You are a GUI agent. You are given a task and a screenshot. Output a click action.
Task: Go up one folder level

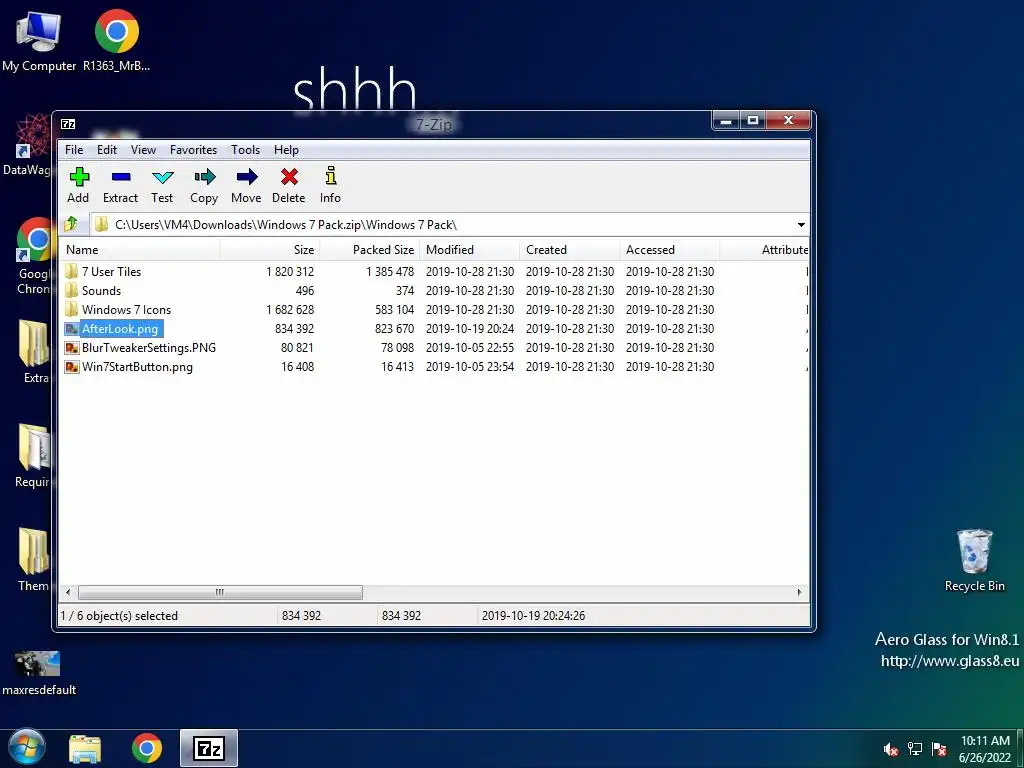(x=71, y=225)
